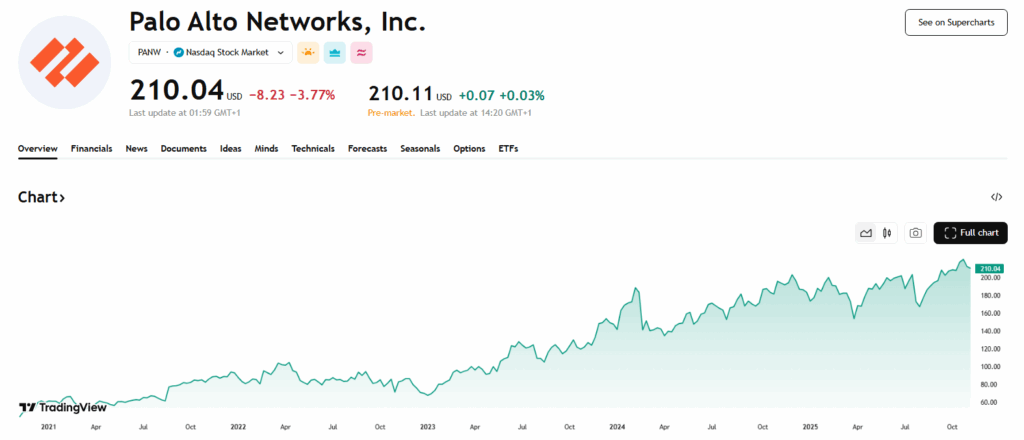Viewport: 1024px width, 440px height.
Task: Click the Nasdaq exchange icon
Action: coord(179,52)
